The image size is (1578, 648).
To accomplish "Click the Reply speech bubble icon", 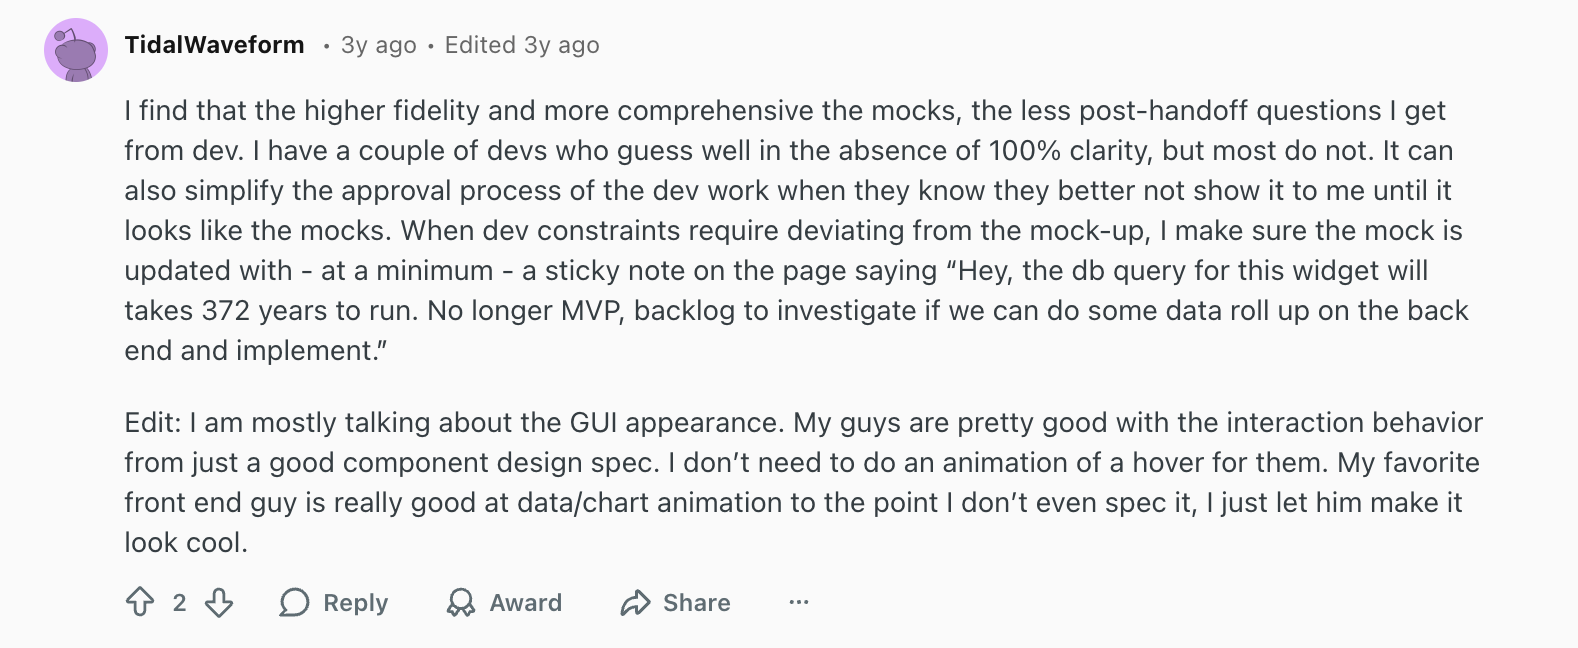I will coord(294,602).
